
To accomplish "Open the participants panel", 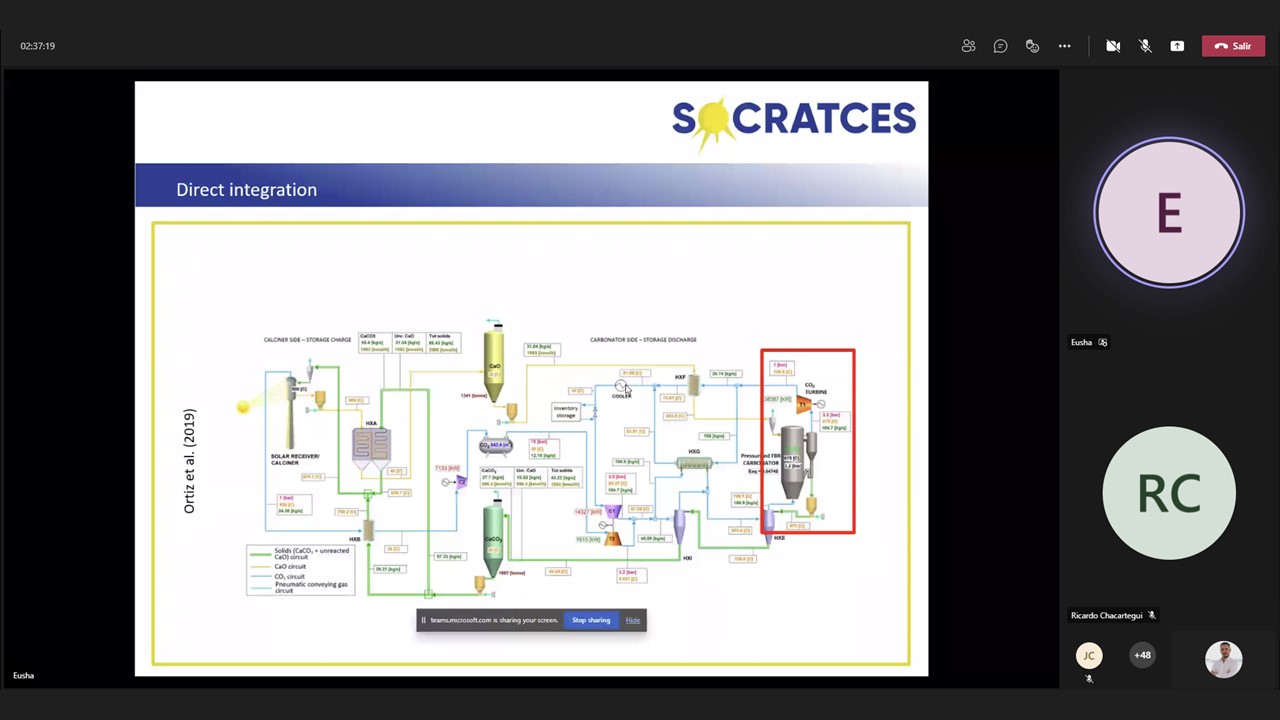I will click(968, 46).
